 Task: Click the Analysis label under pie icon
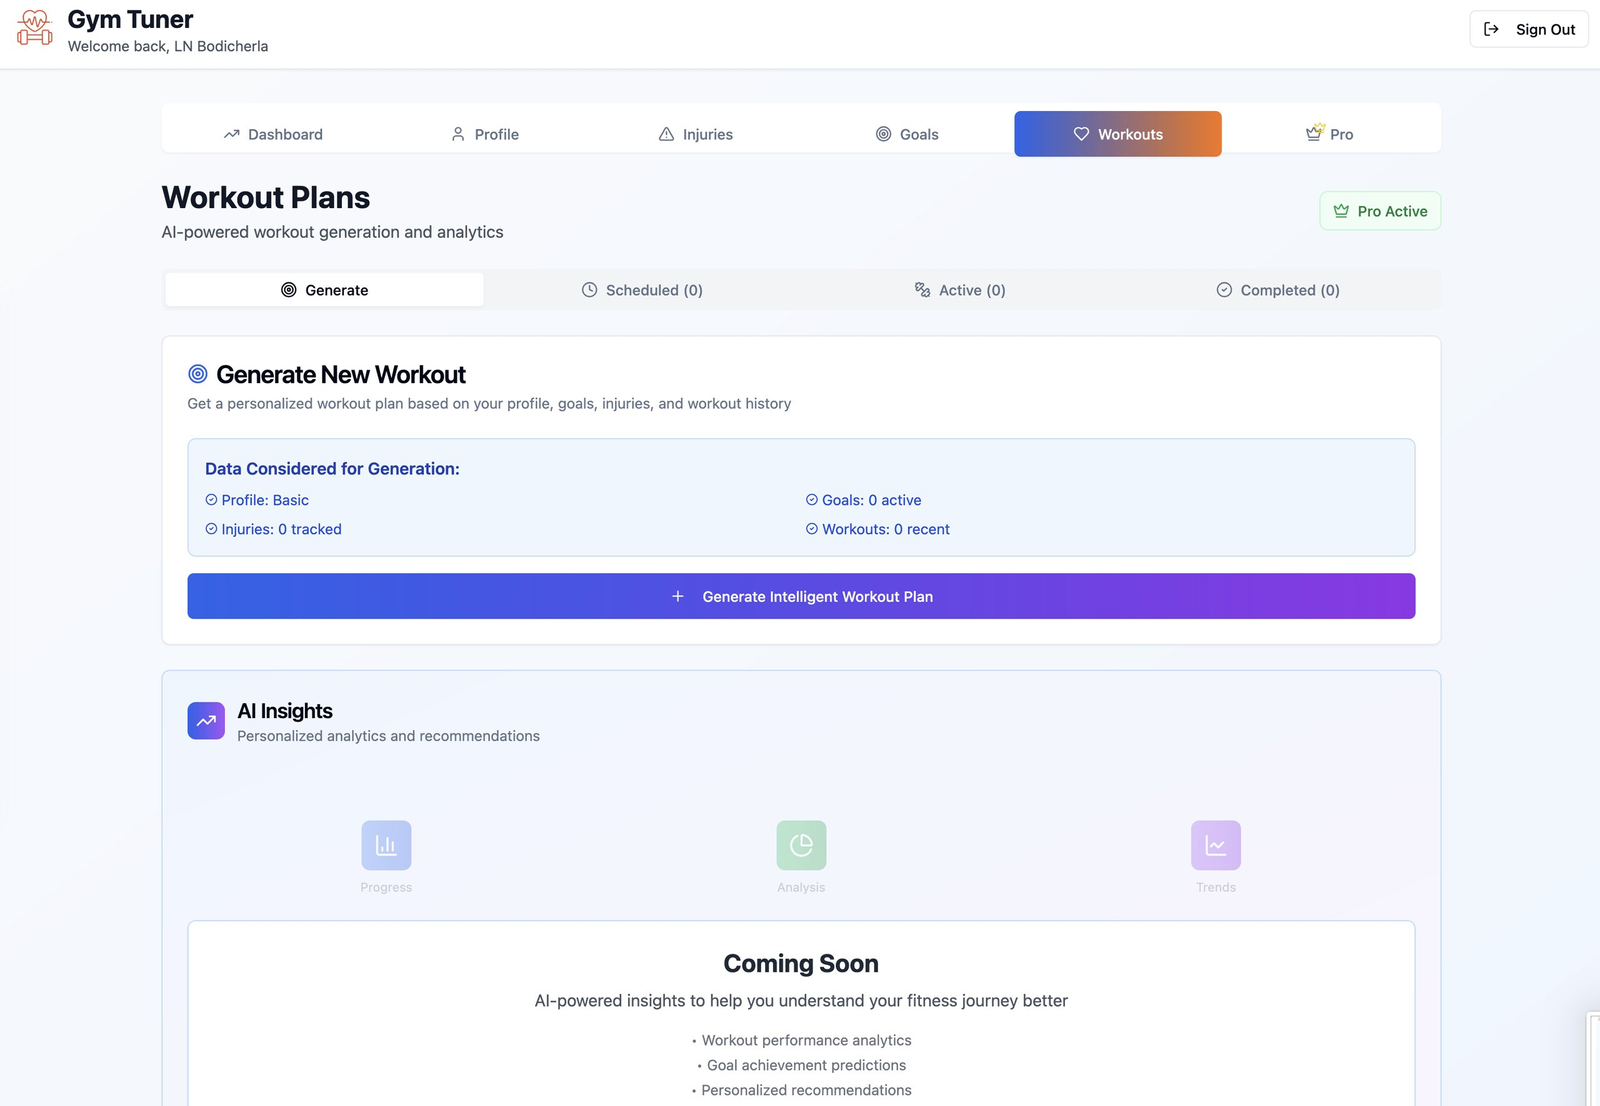click(x=801, y=887)
